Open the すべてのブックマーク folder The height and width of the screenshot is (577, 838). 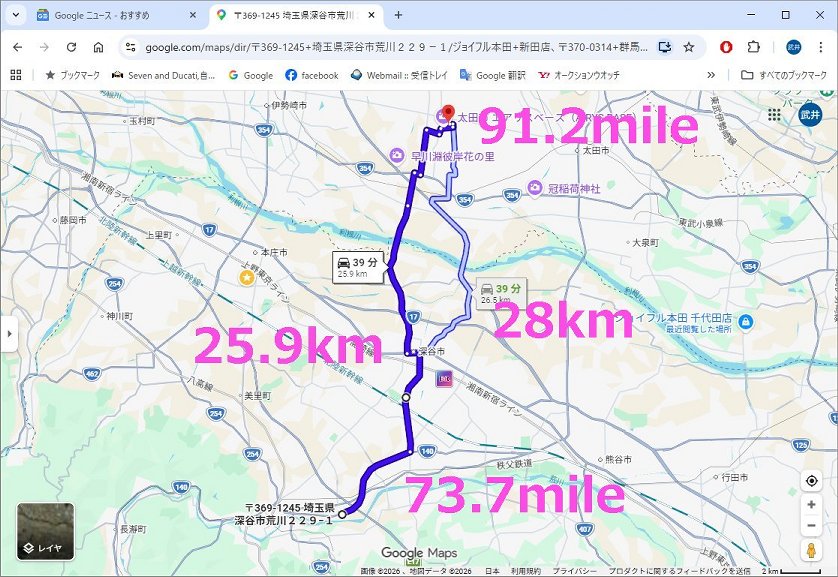coord(782,75)
